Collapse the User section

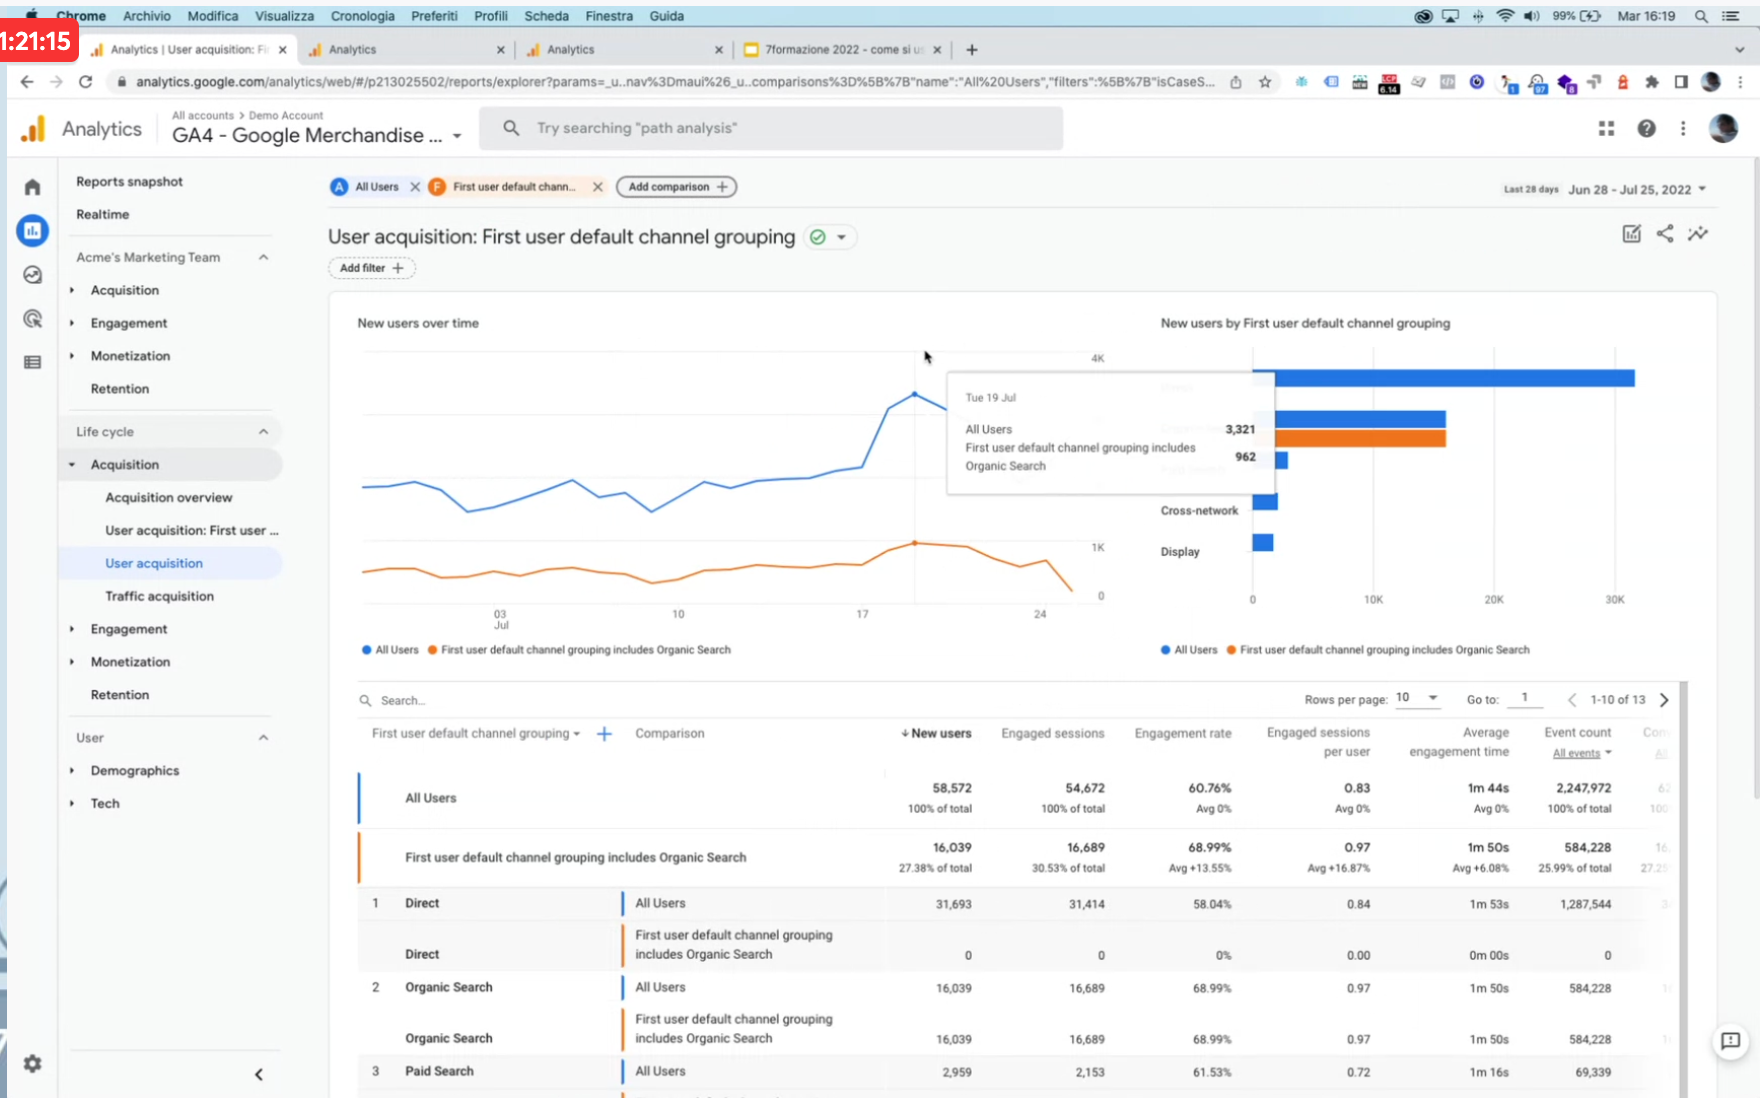click(x=263, y=737)
